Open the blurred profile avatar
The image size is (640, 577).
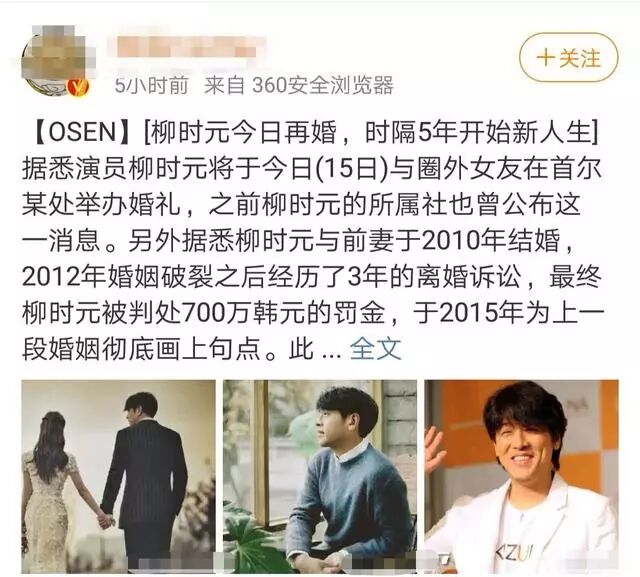[x=56, y=61]
